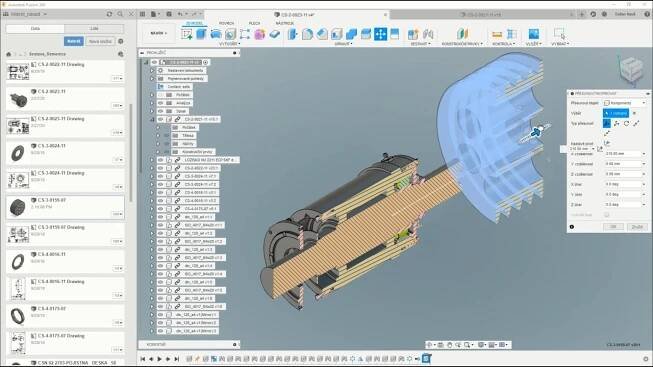Select the pink Create Form icon
Viewport: 653px width, 367px height.
[259, 34]
